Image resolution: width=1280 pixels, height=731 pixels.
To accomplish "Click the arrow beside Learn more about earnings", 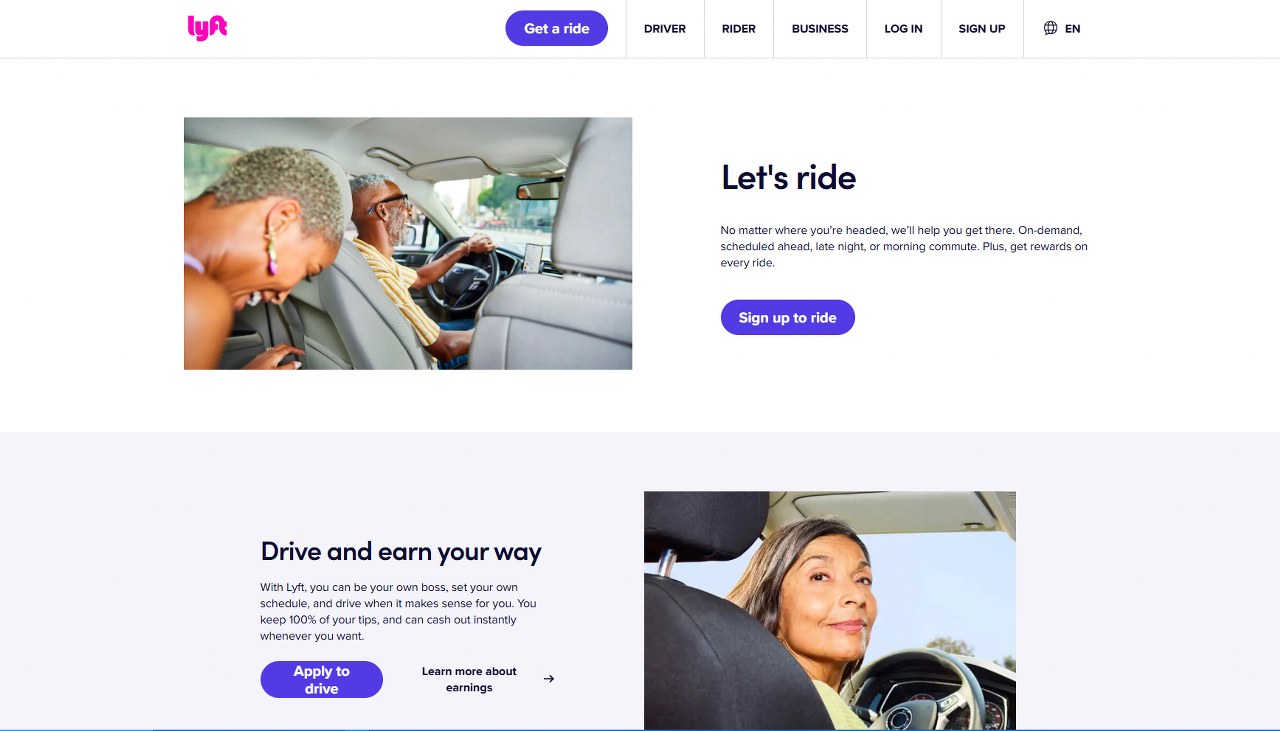I will [x=549, y=679].
